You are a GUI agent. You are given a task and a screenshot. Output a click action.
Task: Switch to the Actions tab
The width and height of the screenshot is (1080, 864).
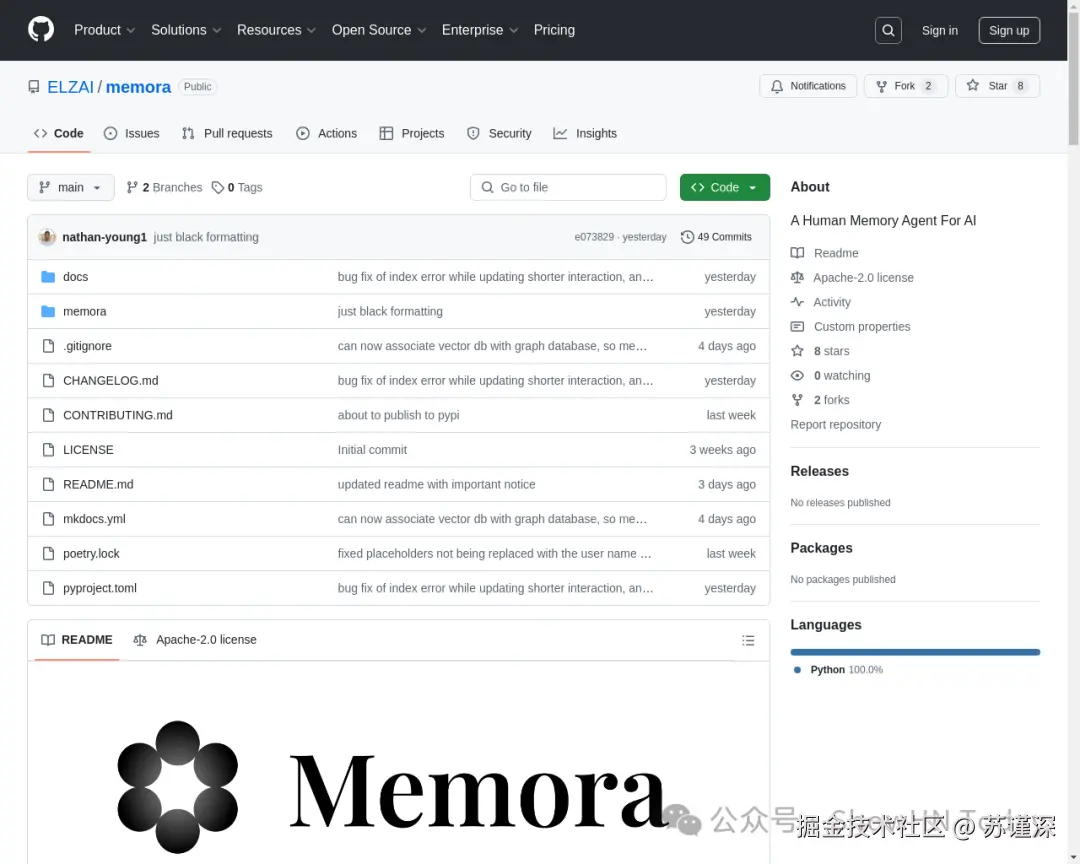click(326, 134)
